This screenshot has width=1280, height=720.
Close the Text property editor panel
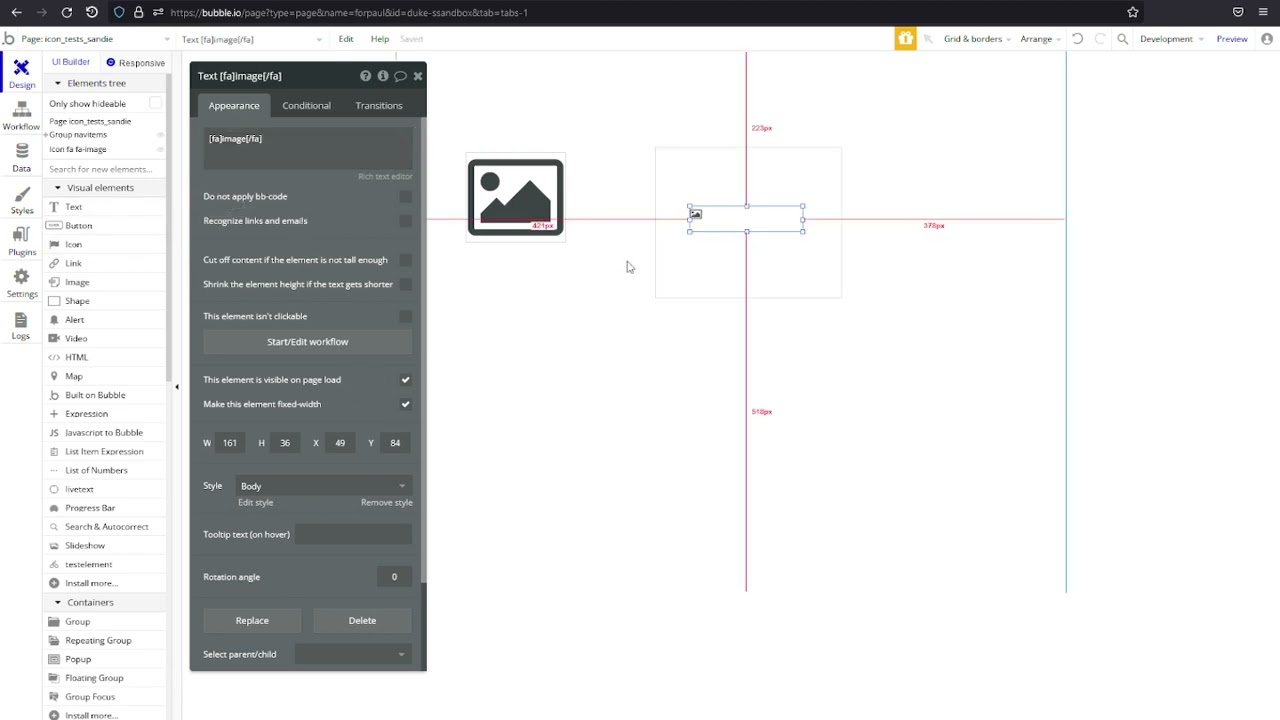pyautogui.click(x=418, y=76)
